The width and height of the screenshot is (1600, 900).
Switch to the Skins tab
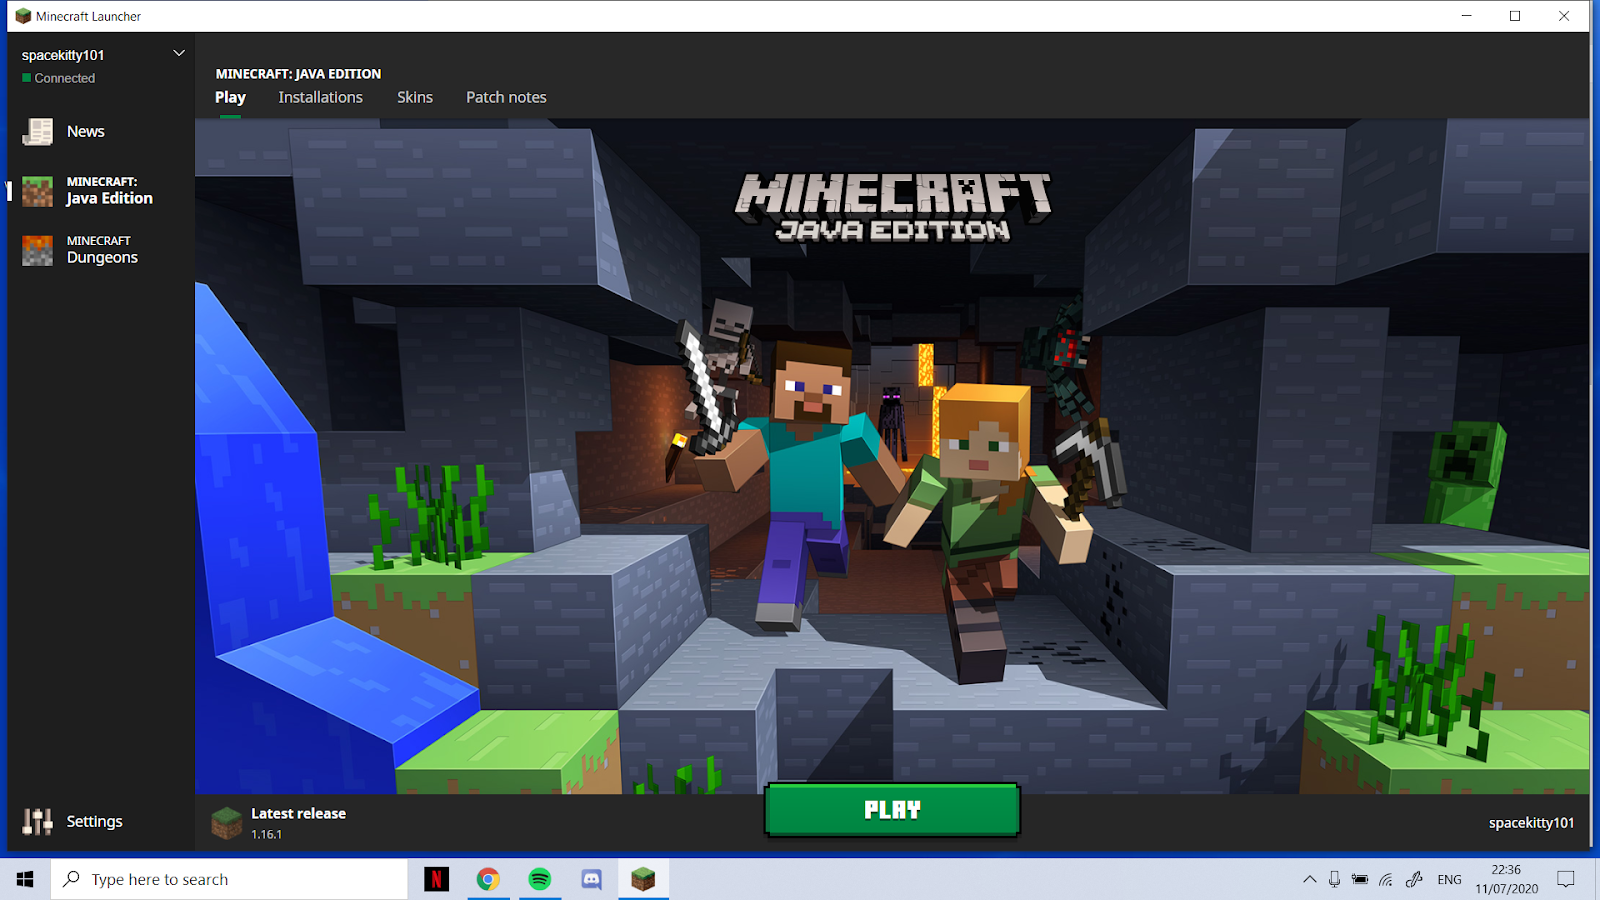[415, 97]
